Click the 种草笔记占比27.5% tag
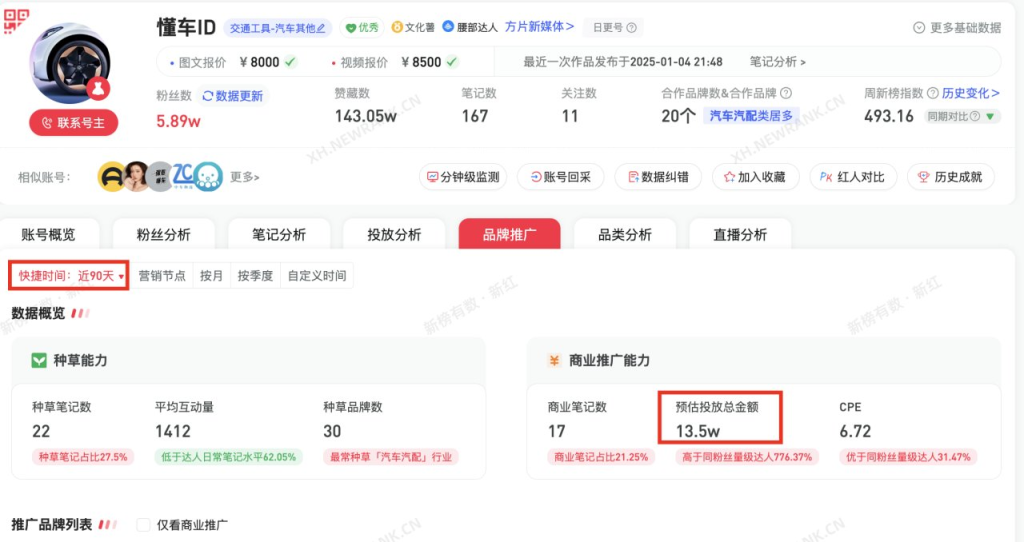Screen dimensions: 1024x542 pos(83,457)
